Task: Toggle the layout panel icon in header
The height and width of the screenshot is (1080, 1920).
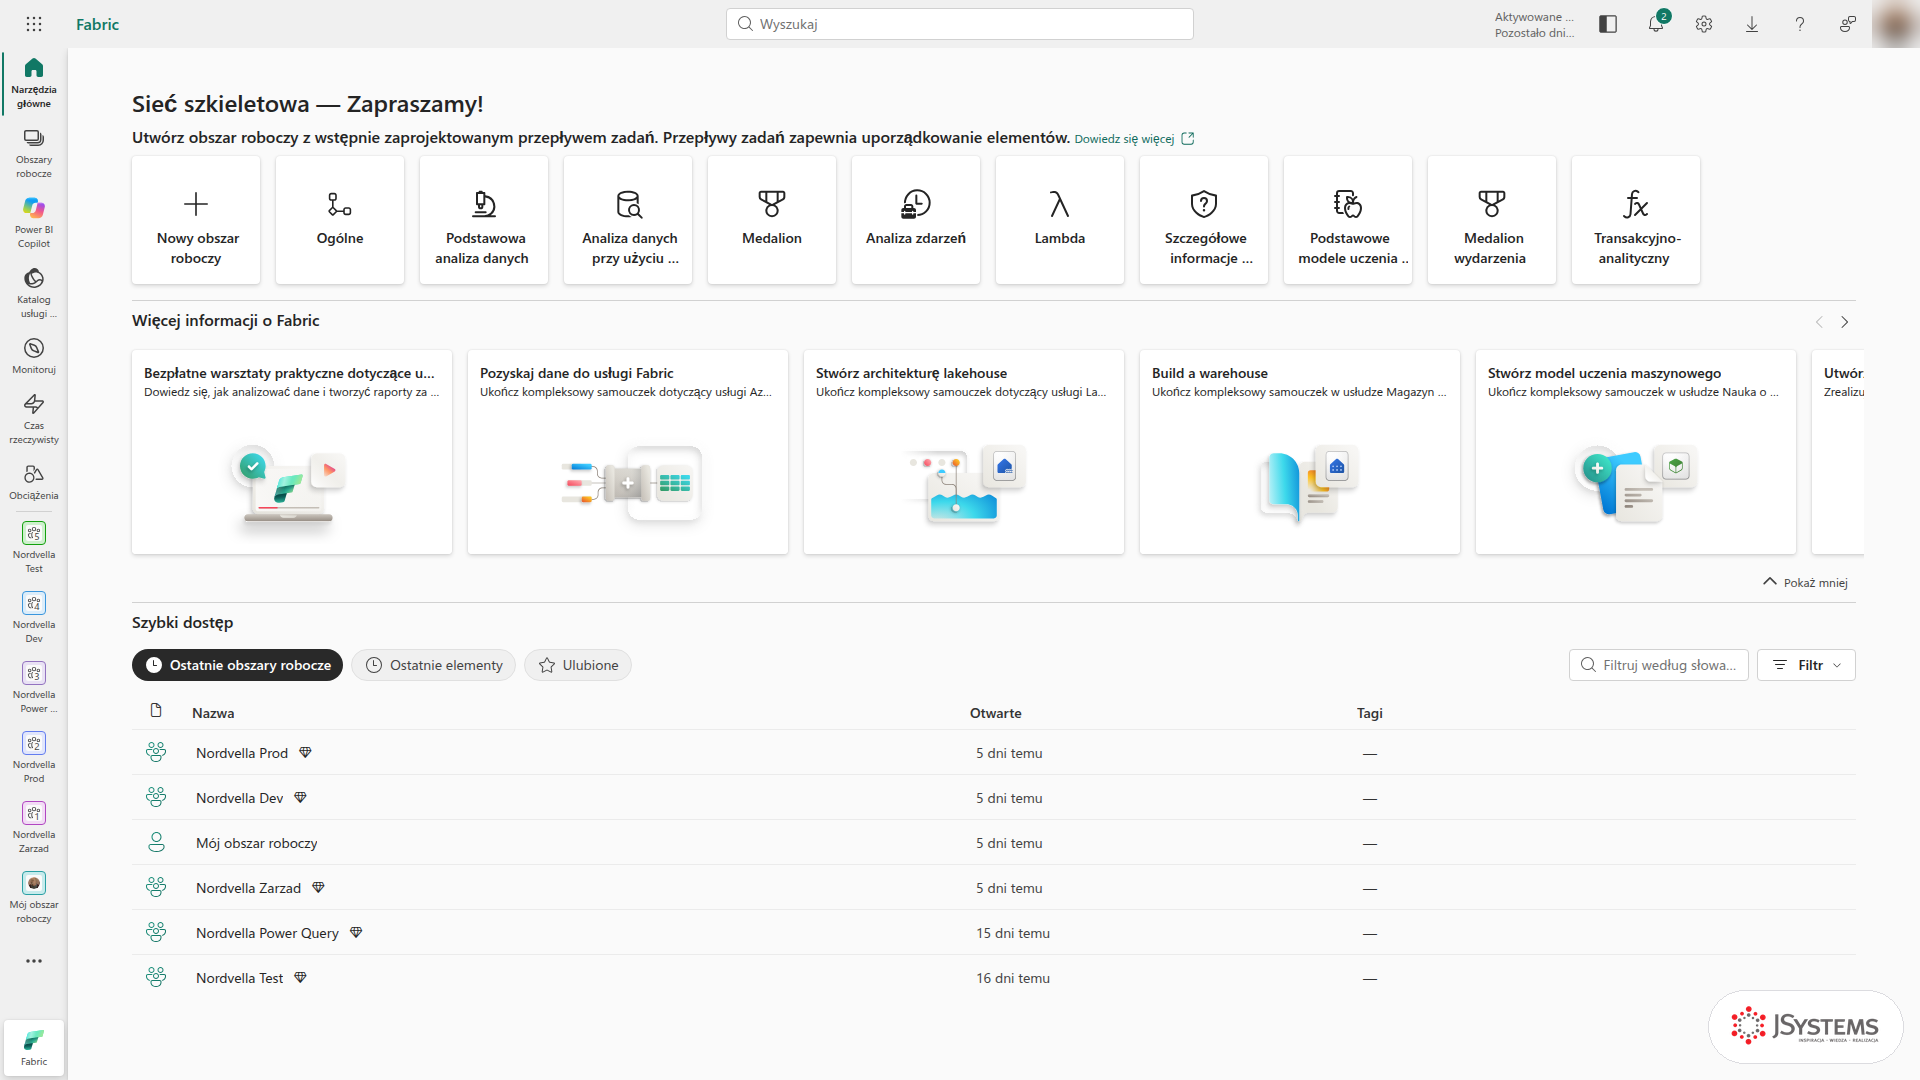Action: [1608, 24]
